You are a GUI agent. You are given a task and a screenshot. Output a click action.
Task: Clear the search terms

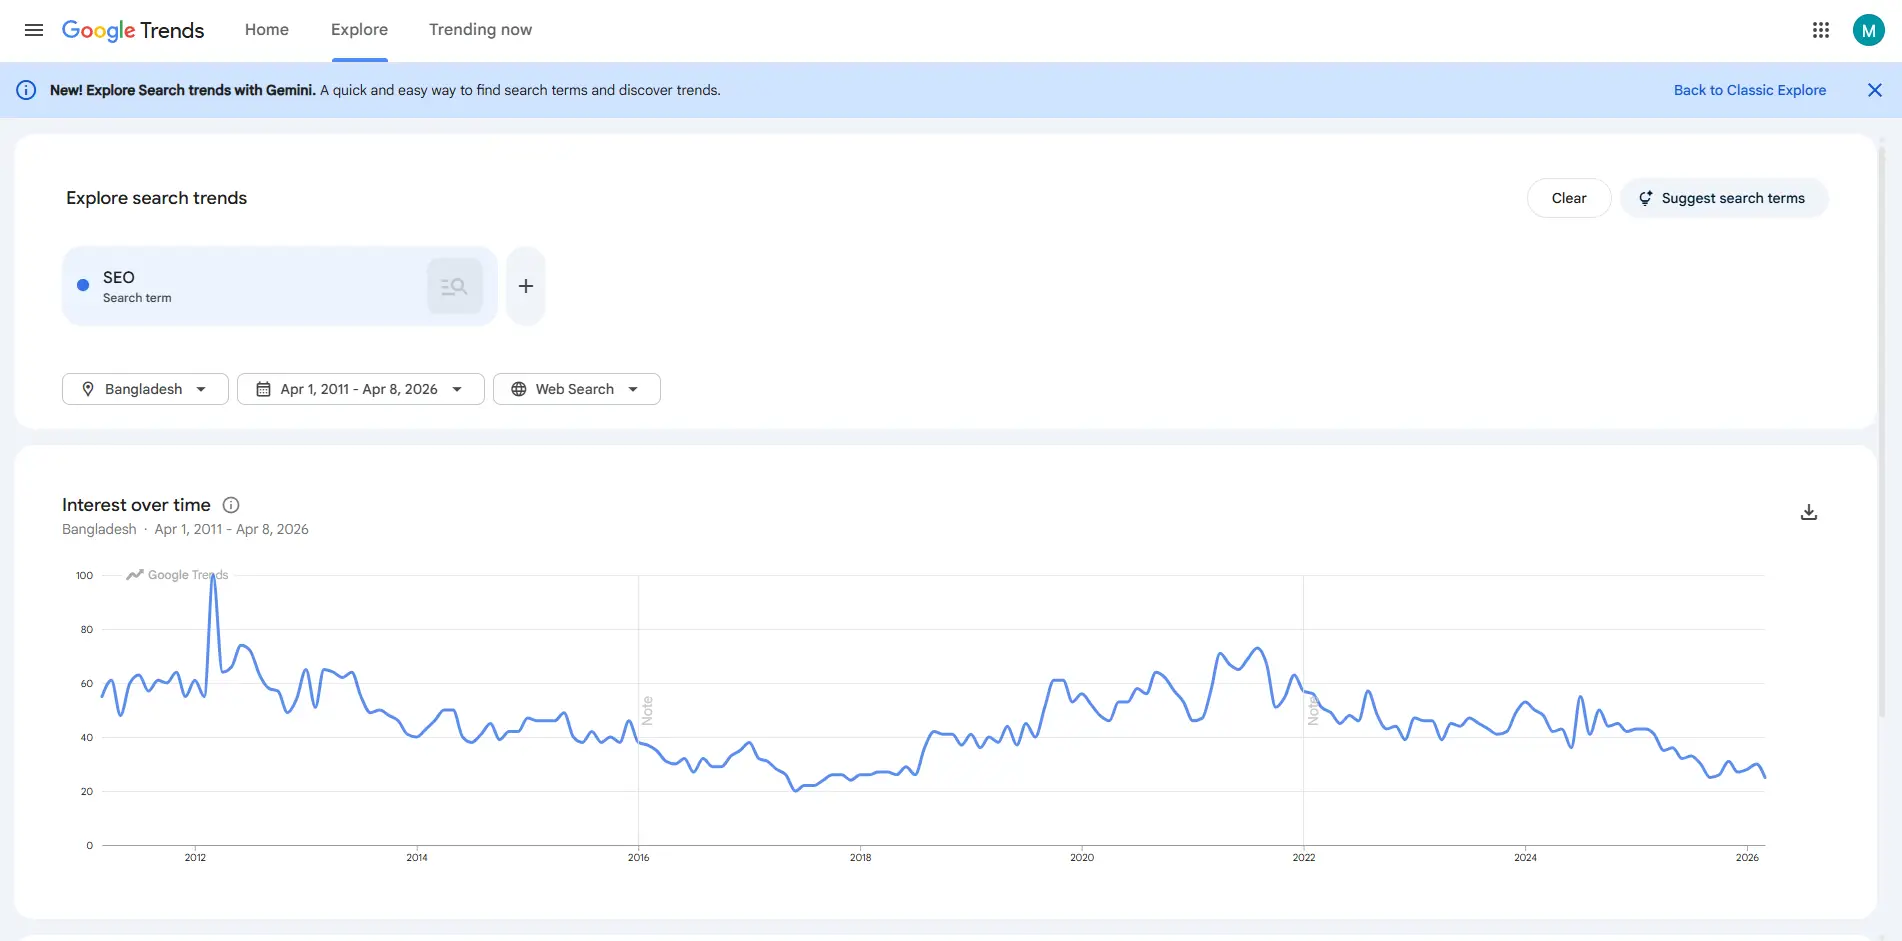click(1569, 198)
